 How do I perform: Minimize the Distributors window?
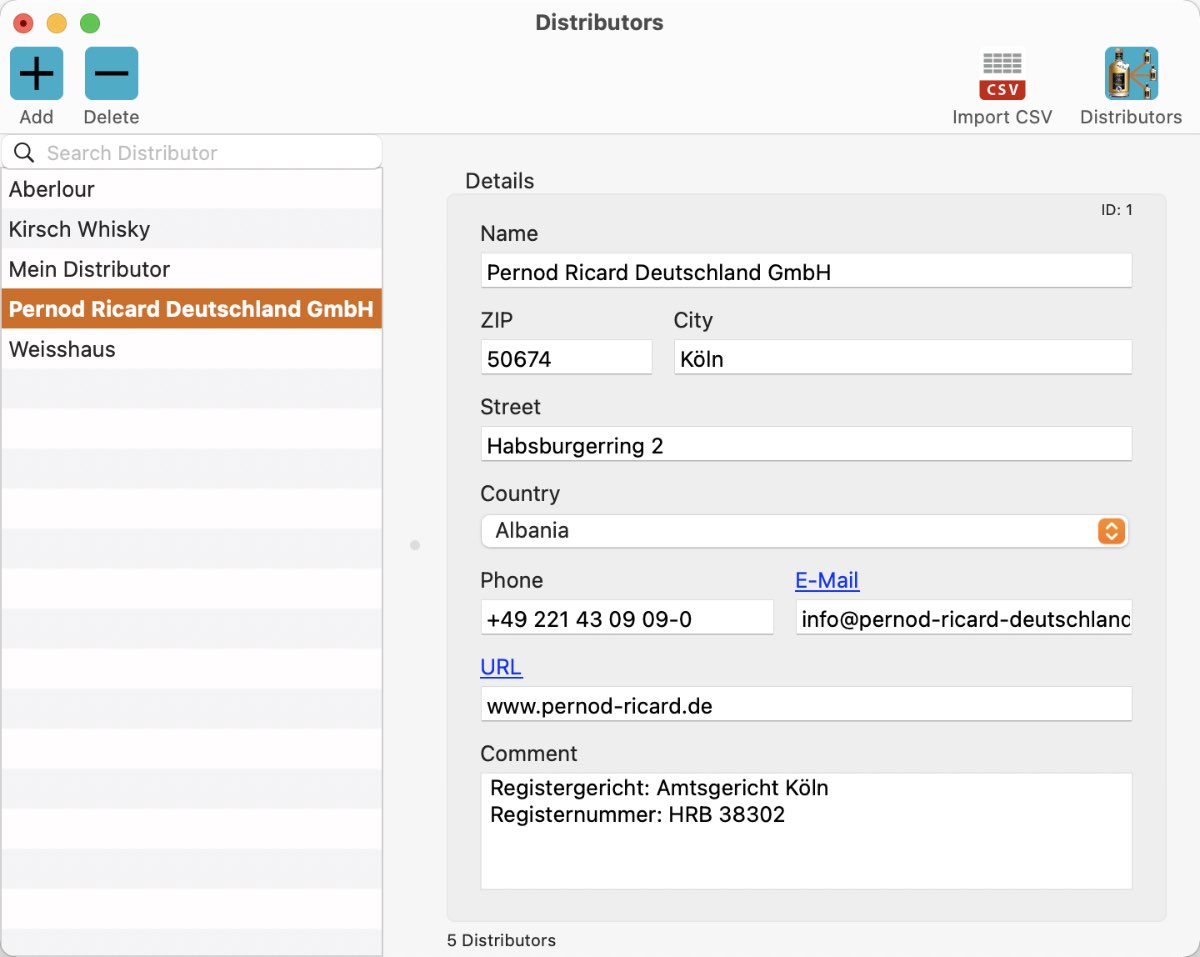point(57,23)
